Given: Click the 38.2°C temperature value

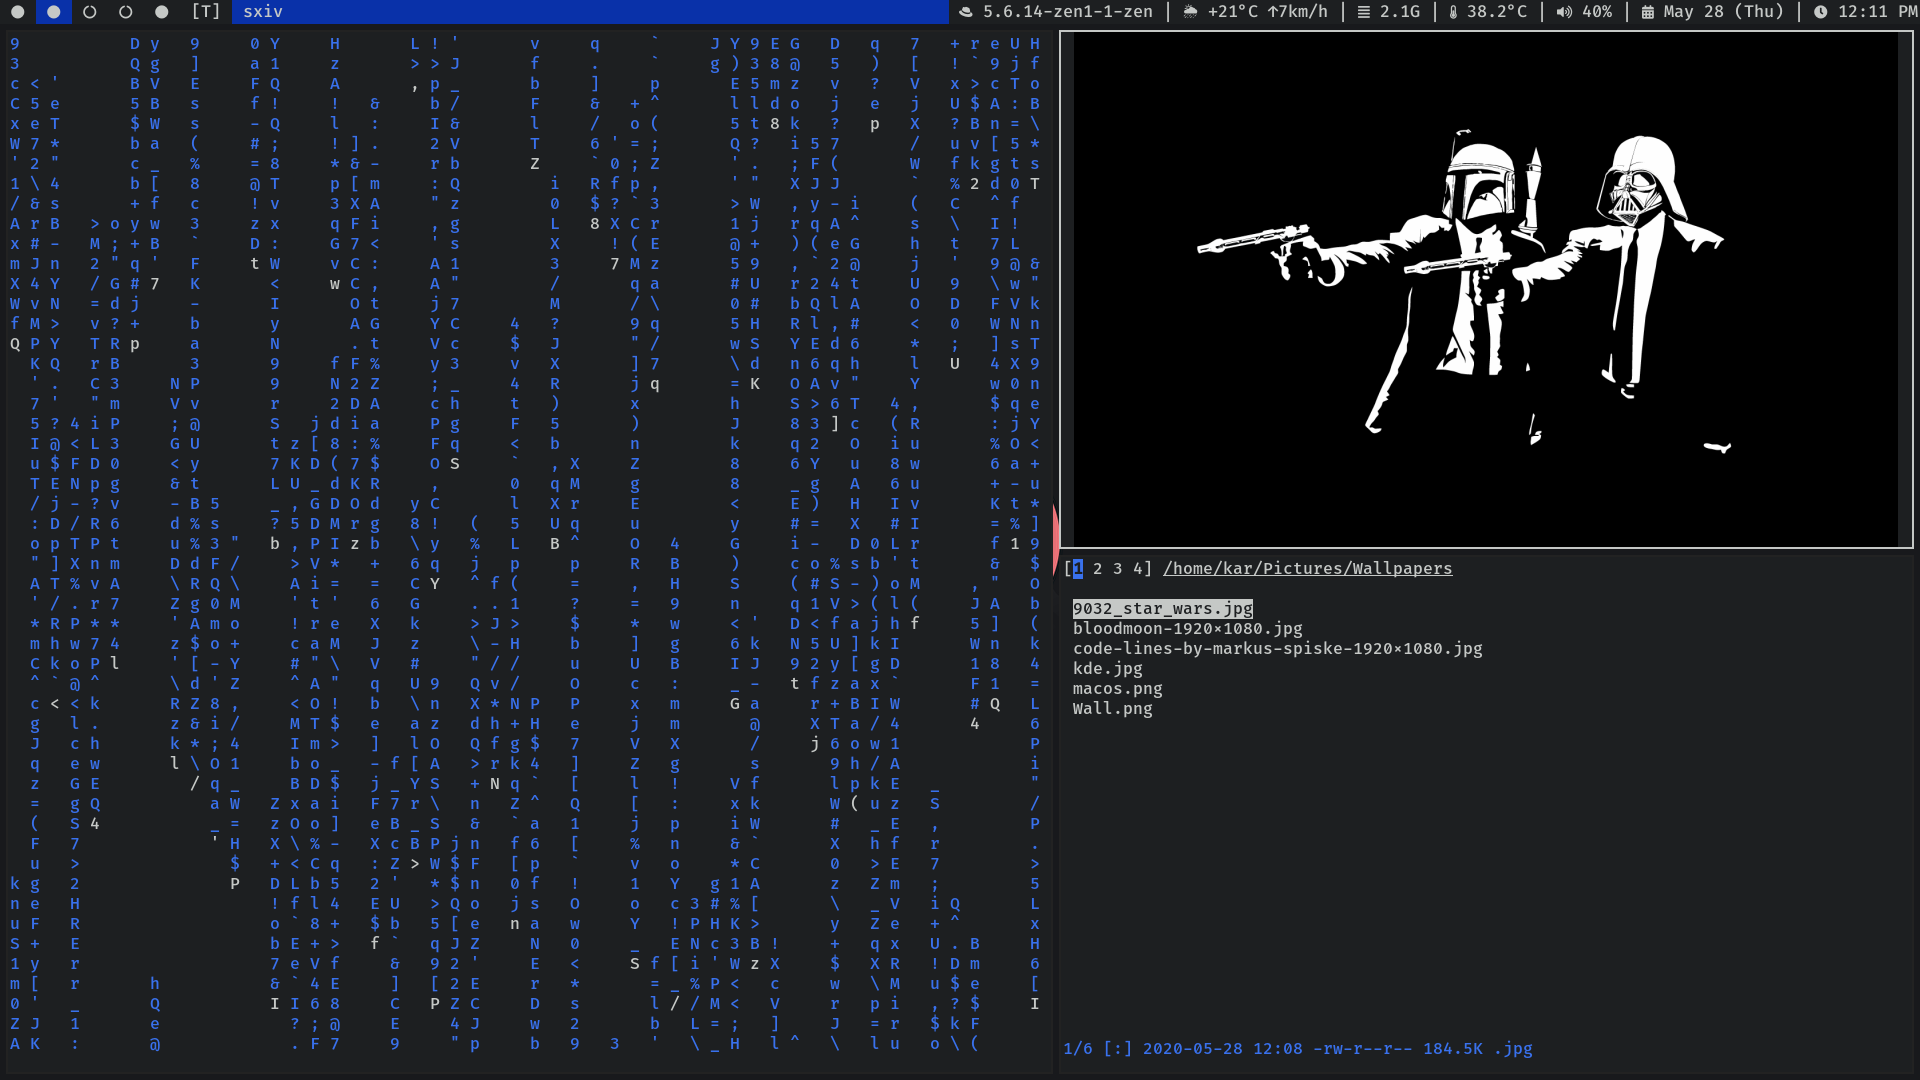Looking at the screenshot, I should coord(1497,12).
